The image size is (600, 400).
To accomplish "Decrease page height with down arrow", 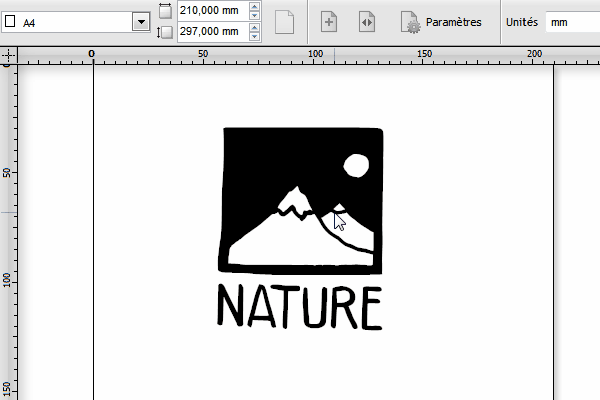I will point(254,36).
